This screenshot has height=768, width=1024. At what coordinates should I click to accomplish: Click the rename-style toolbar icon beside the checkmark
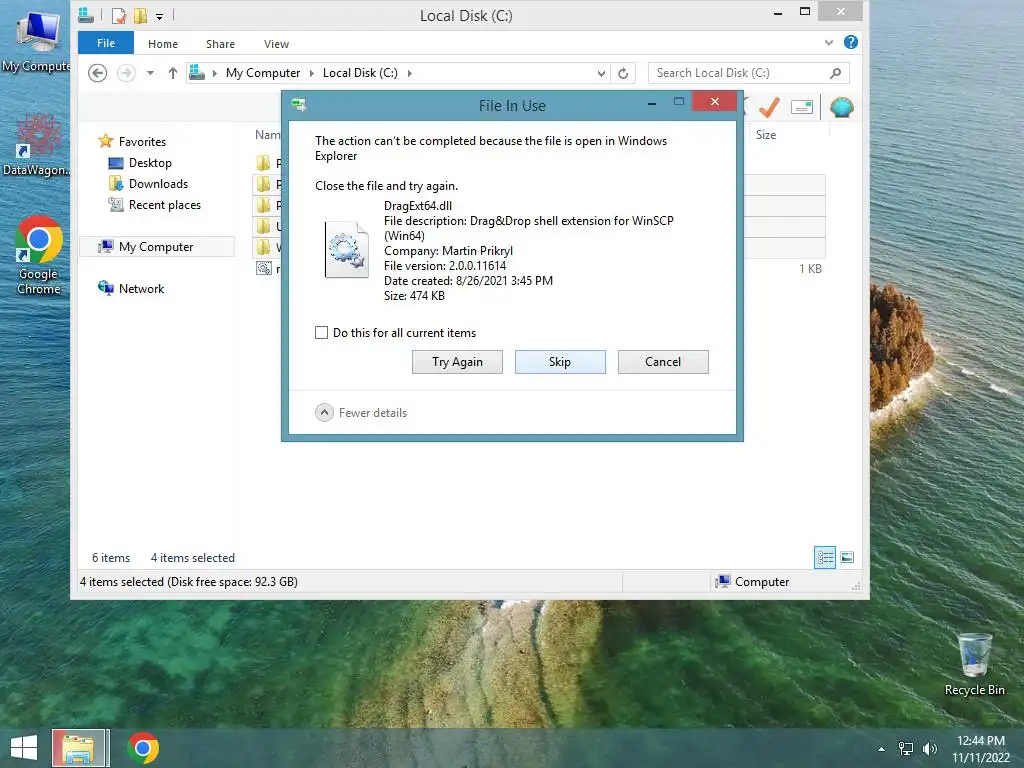[x=801, y=107]
